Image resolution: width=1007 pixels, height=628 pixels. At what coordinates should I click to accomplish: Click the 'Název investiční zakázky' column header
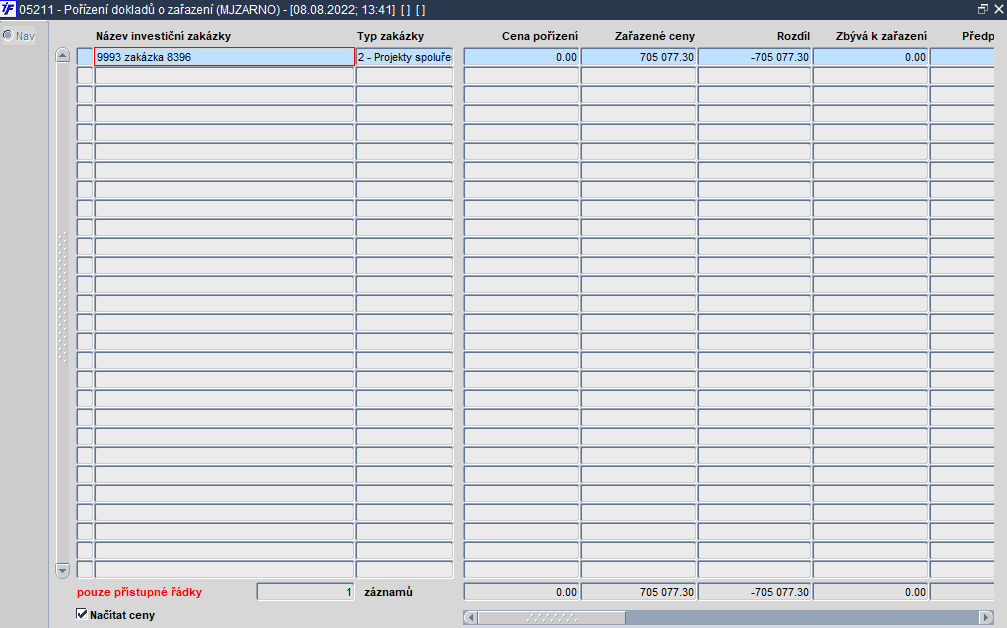(x=163, y=36)
